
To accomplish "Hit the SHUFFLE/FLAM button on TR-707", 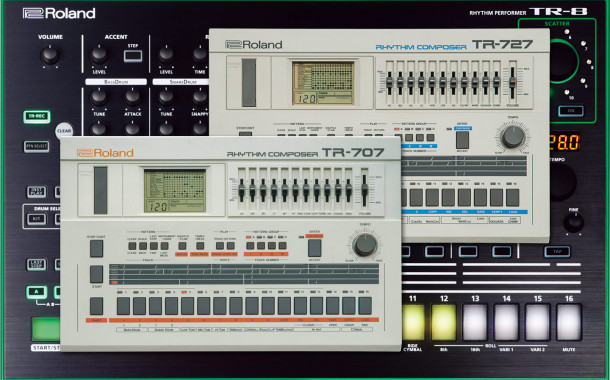I will [x=182, y=246].
